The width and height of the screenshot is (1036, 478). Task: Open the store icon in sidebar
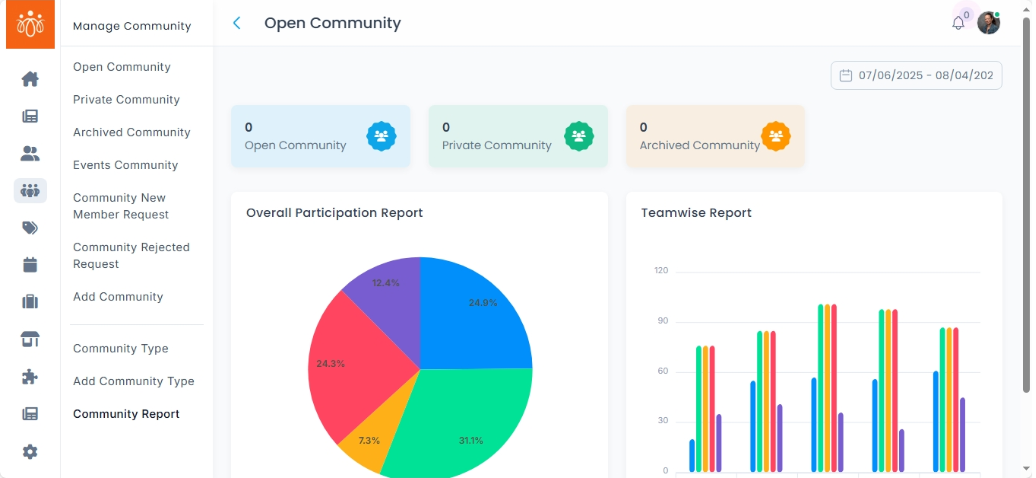tap(30, 340)
